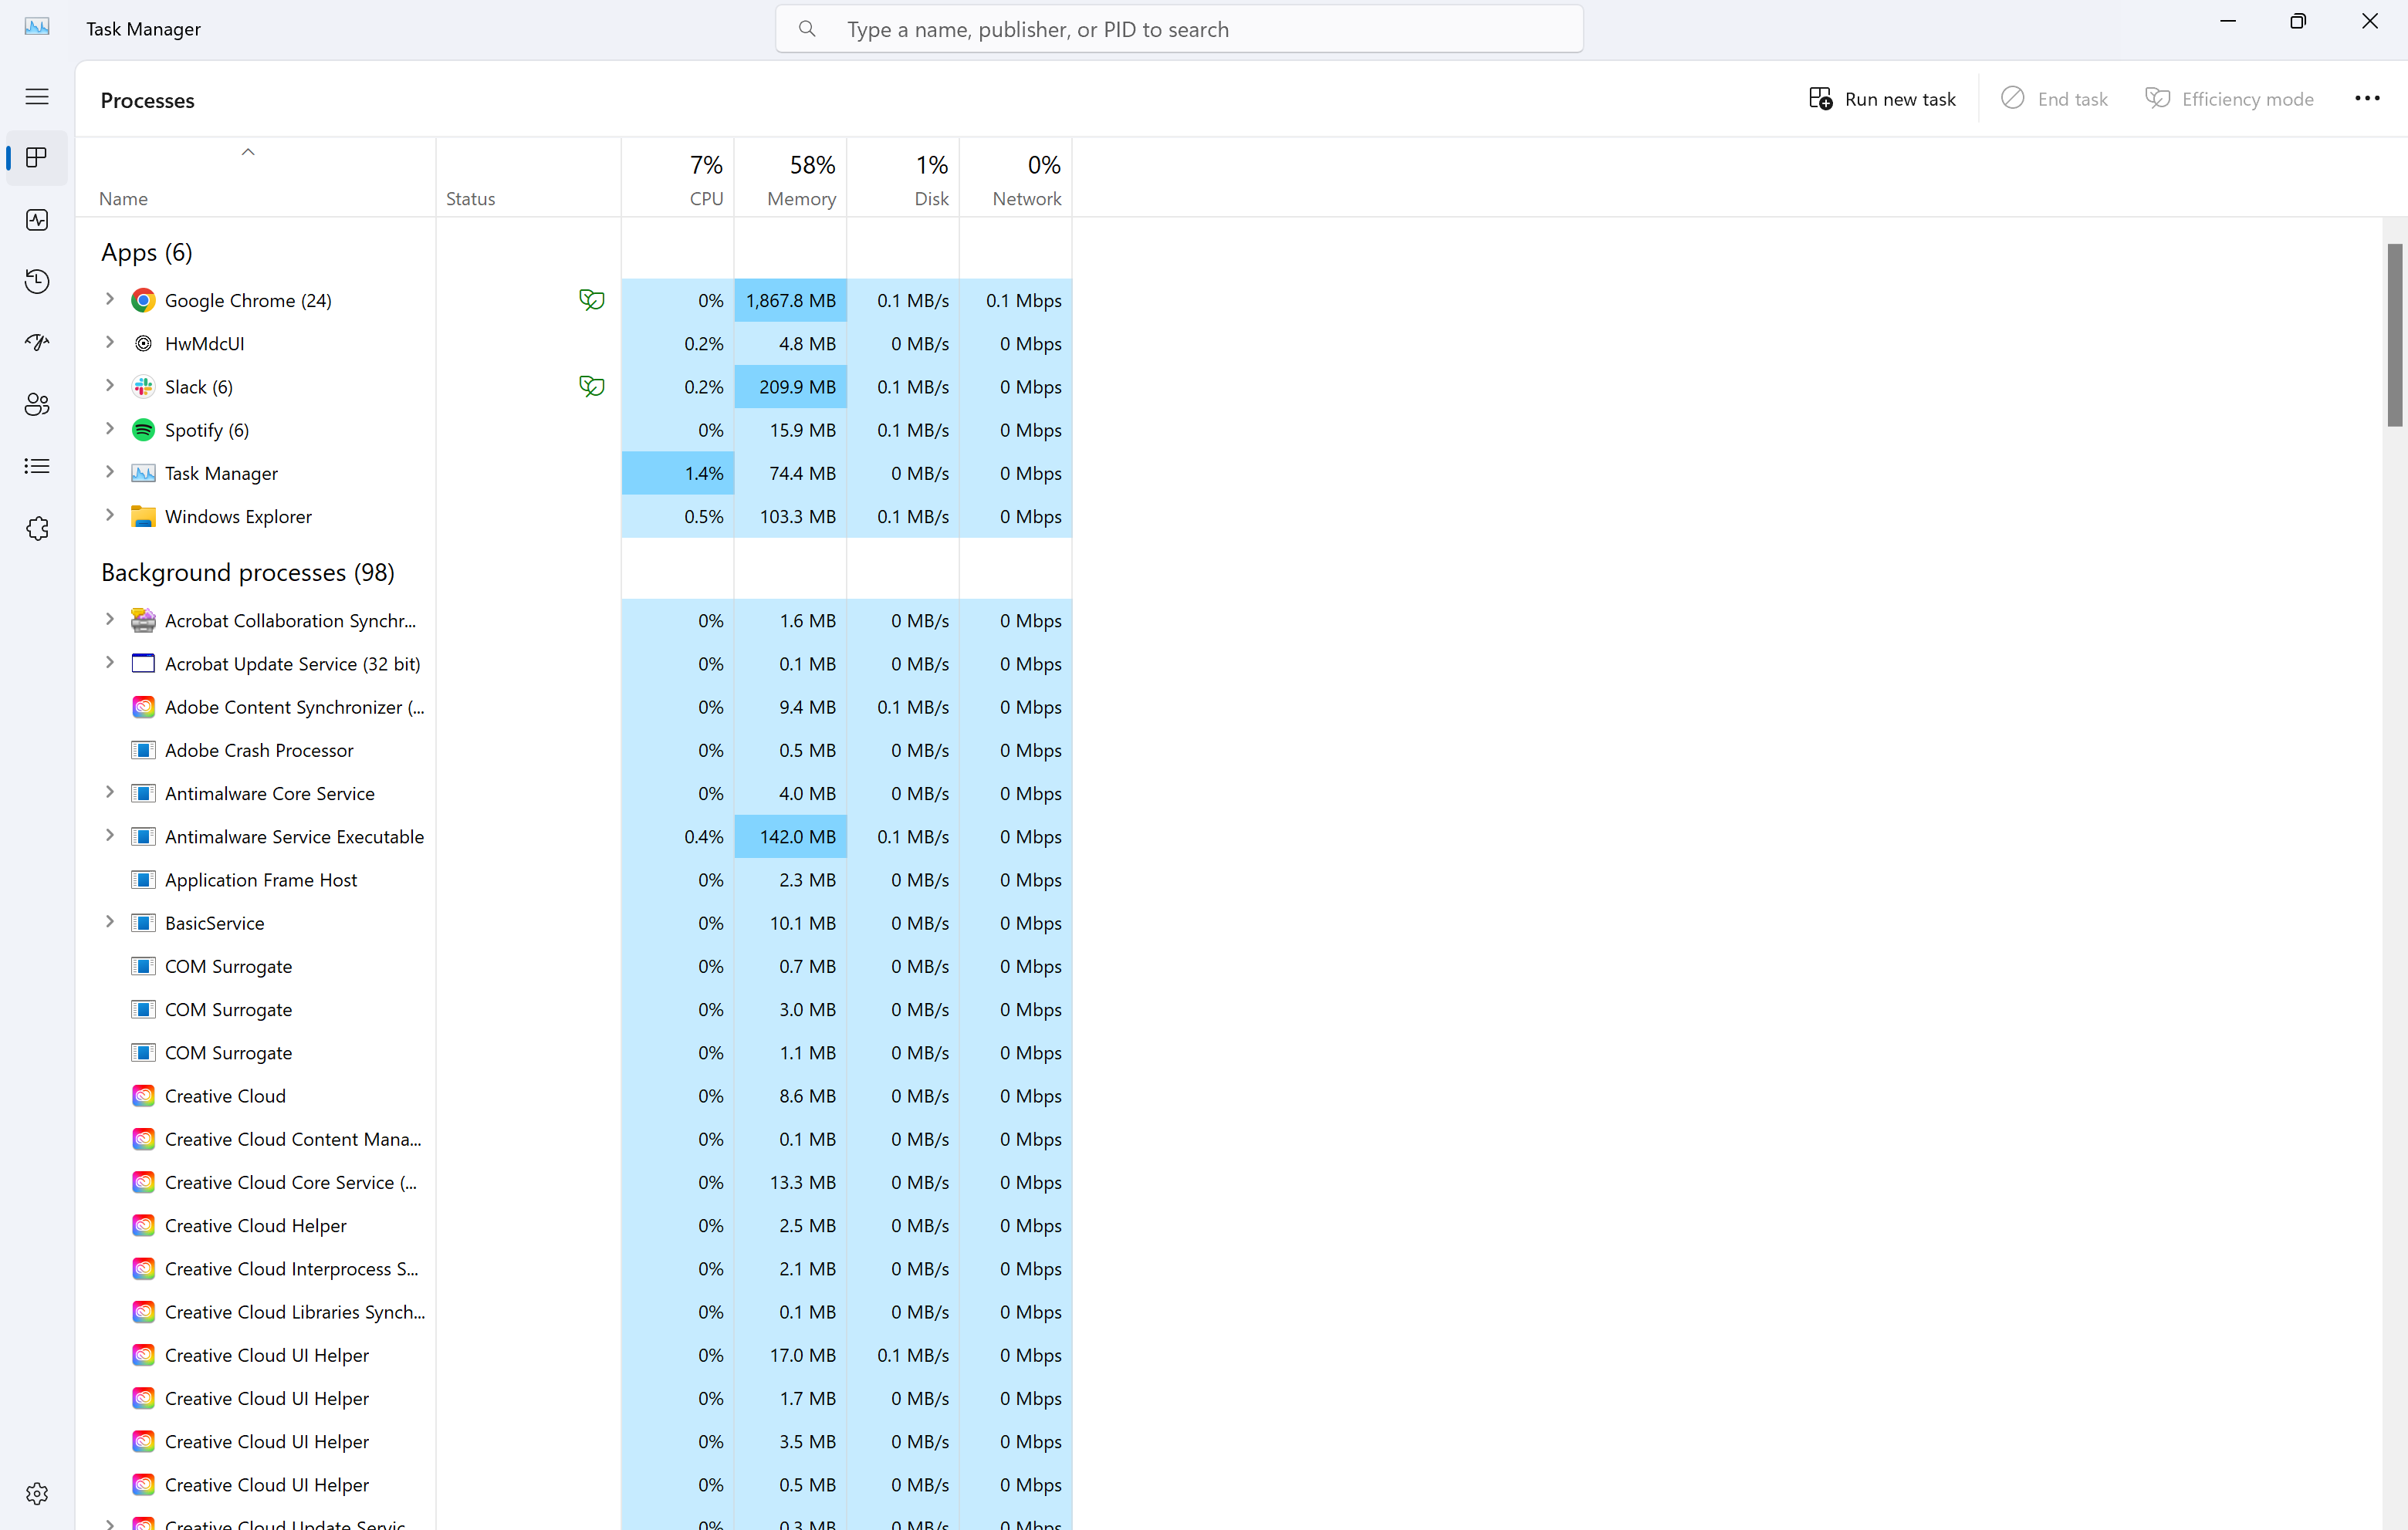Click Slack efficiency mode leaf icon

(592, 386)
